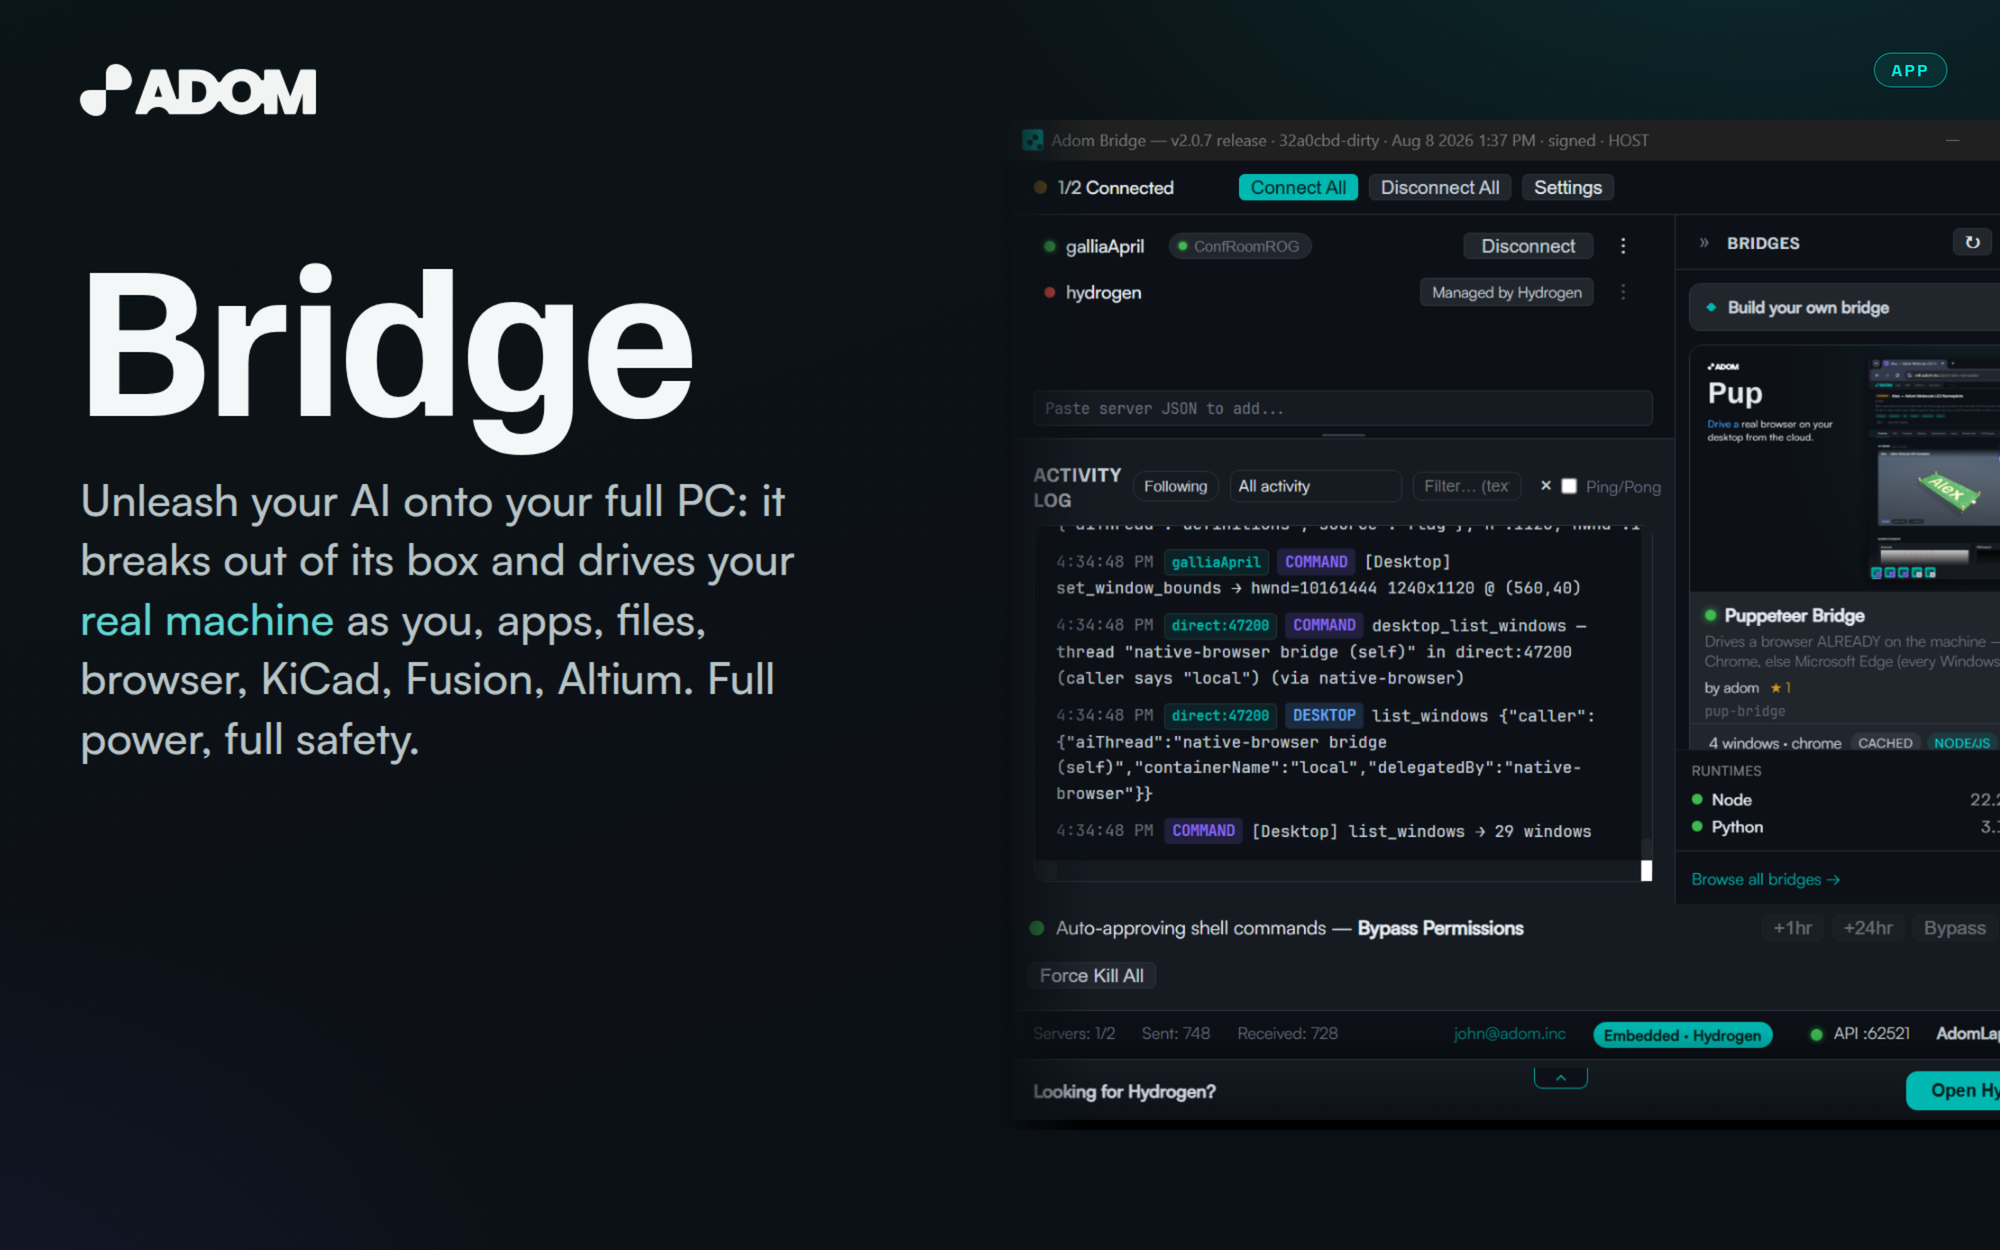Open the Browse all bridges link

1765,879
